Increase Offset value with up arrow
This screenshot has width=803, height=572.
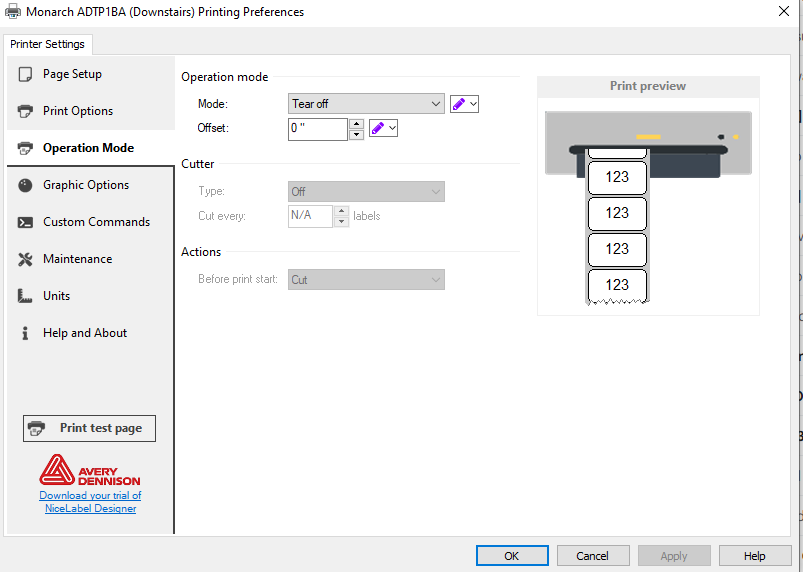click(355, 123)
